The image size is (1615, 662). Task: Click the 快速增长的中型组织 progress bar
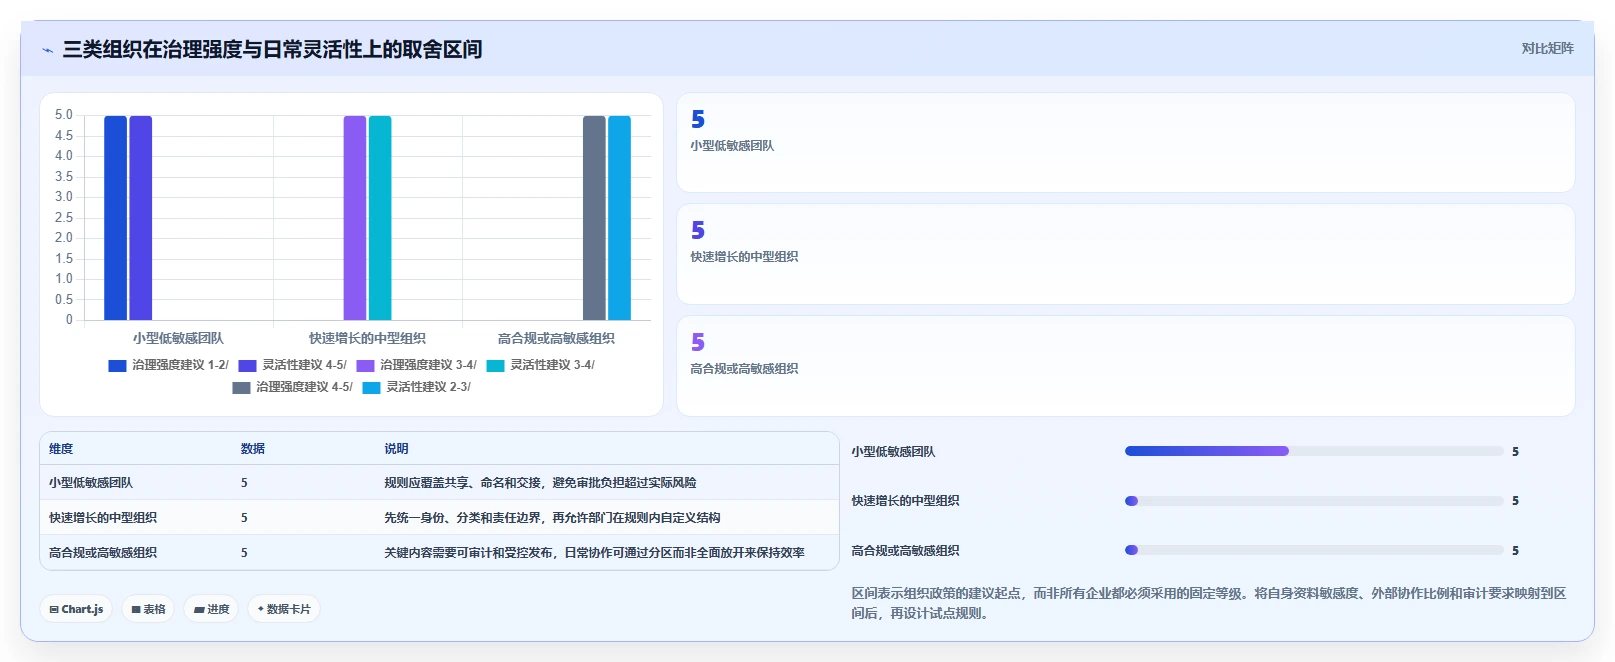(x=1314, y=501)
